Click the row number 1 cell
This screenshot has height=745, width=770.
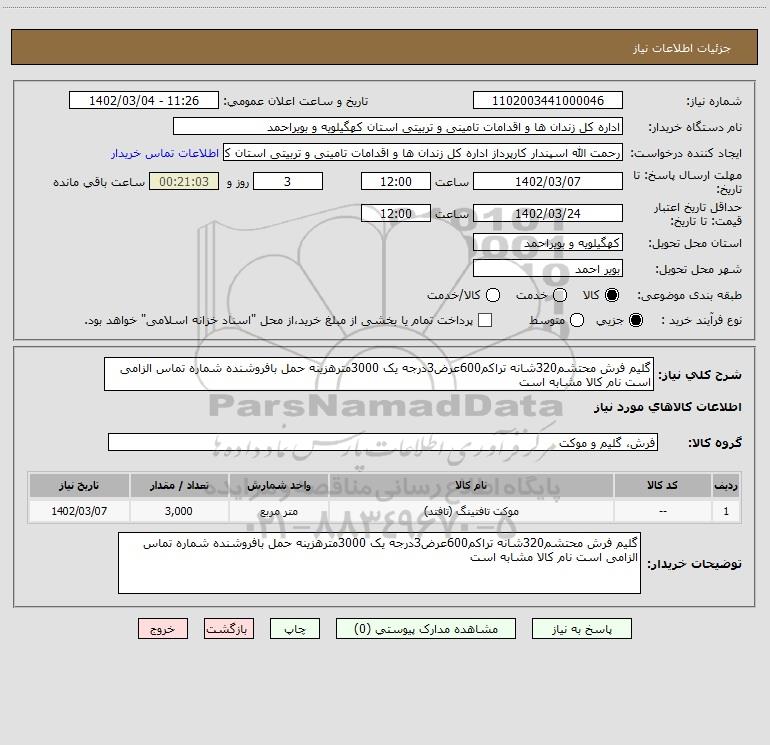click(726, 511)
